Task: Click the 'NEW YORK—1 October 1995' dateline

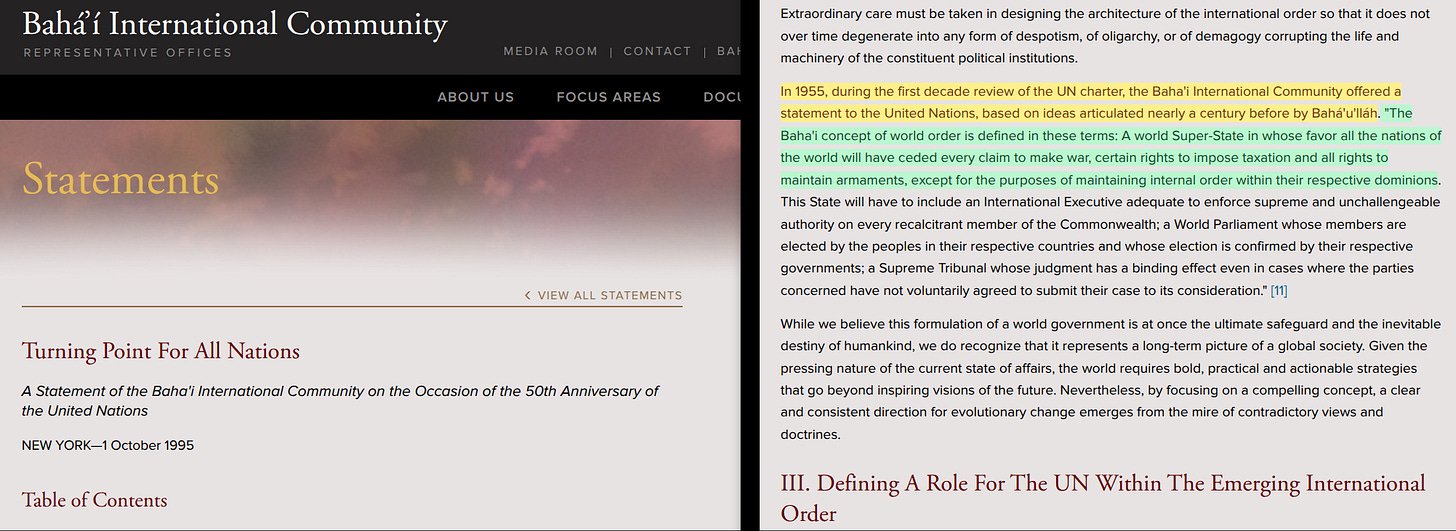Action: click(x=108, y=445)
